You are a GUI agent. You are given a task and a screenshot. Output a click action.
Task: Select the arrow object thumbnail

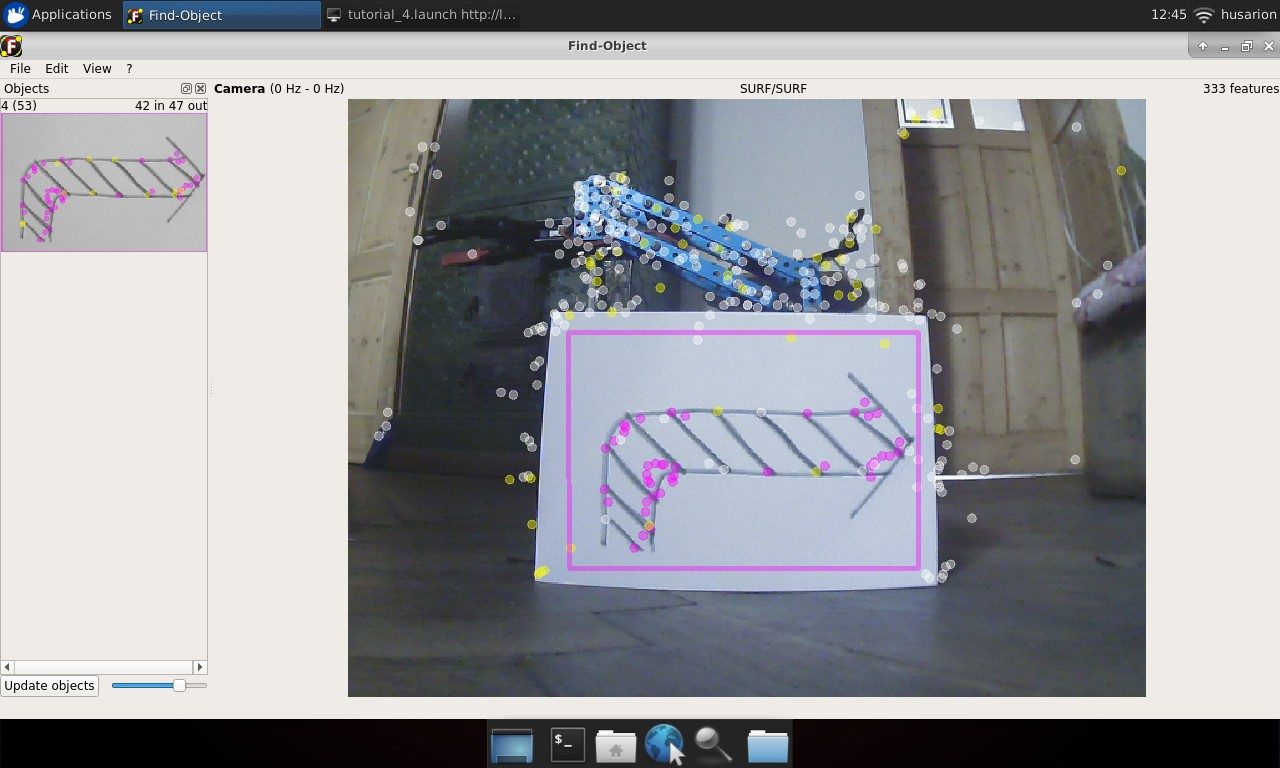click(x=104, y=182)
